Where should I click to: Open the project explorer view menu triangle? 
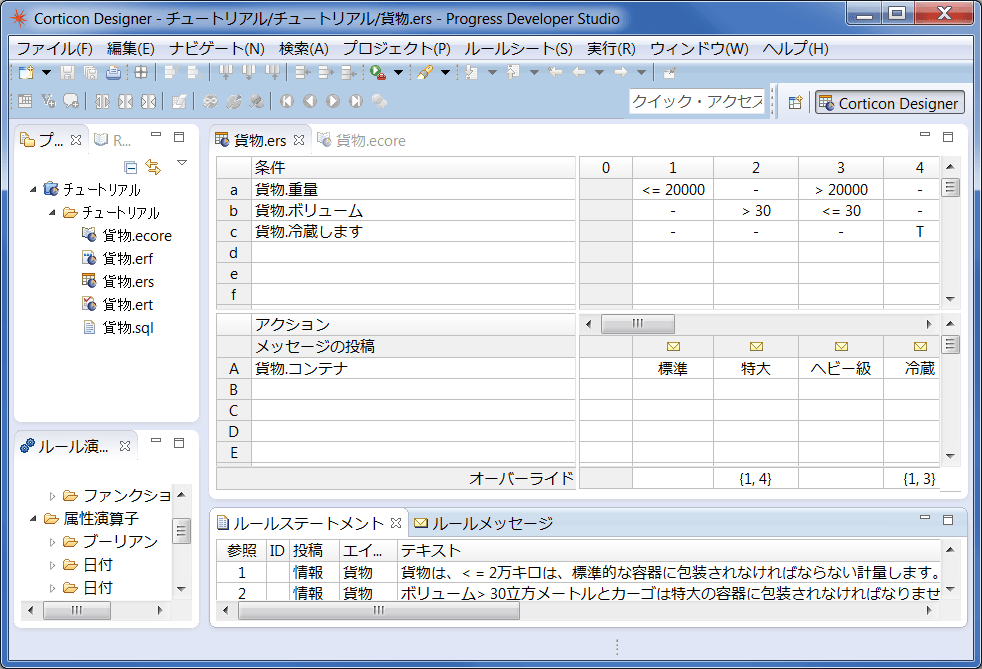(182, 163)
